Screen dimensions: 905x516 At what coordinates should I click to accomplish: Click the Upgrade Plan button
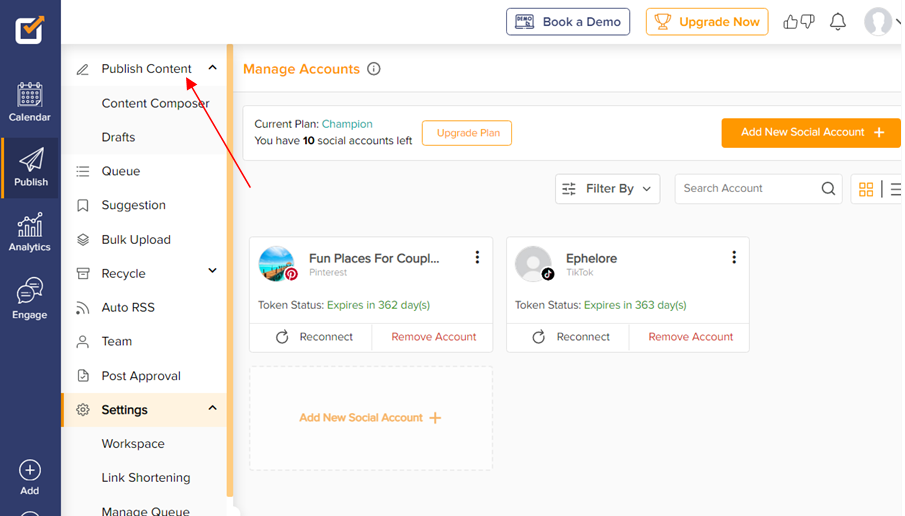coord(467,133)
